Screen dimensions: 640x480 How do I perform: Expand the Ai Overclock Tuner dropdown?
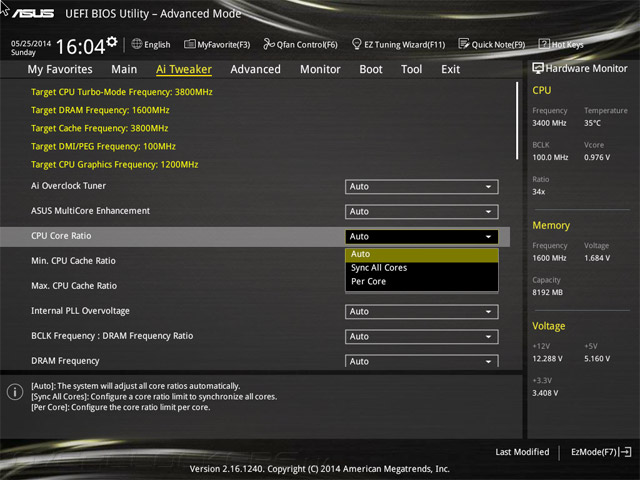click(x=422, y=187)
